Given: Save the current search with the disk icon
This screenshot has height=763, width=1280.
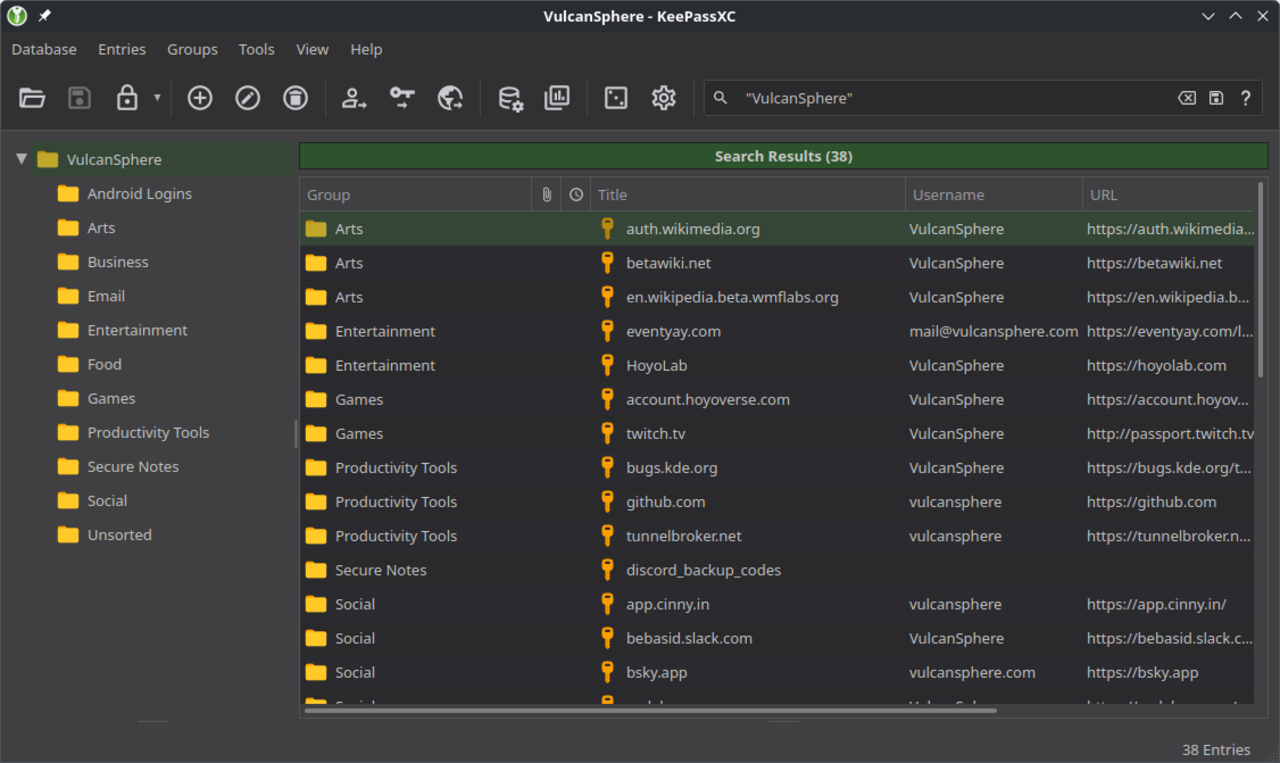Looking at the screenshot, I should click(x=1216, y=98).
